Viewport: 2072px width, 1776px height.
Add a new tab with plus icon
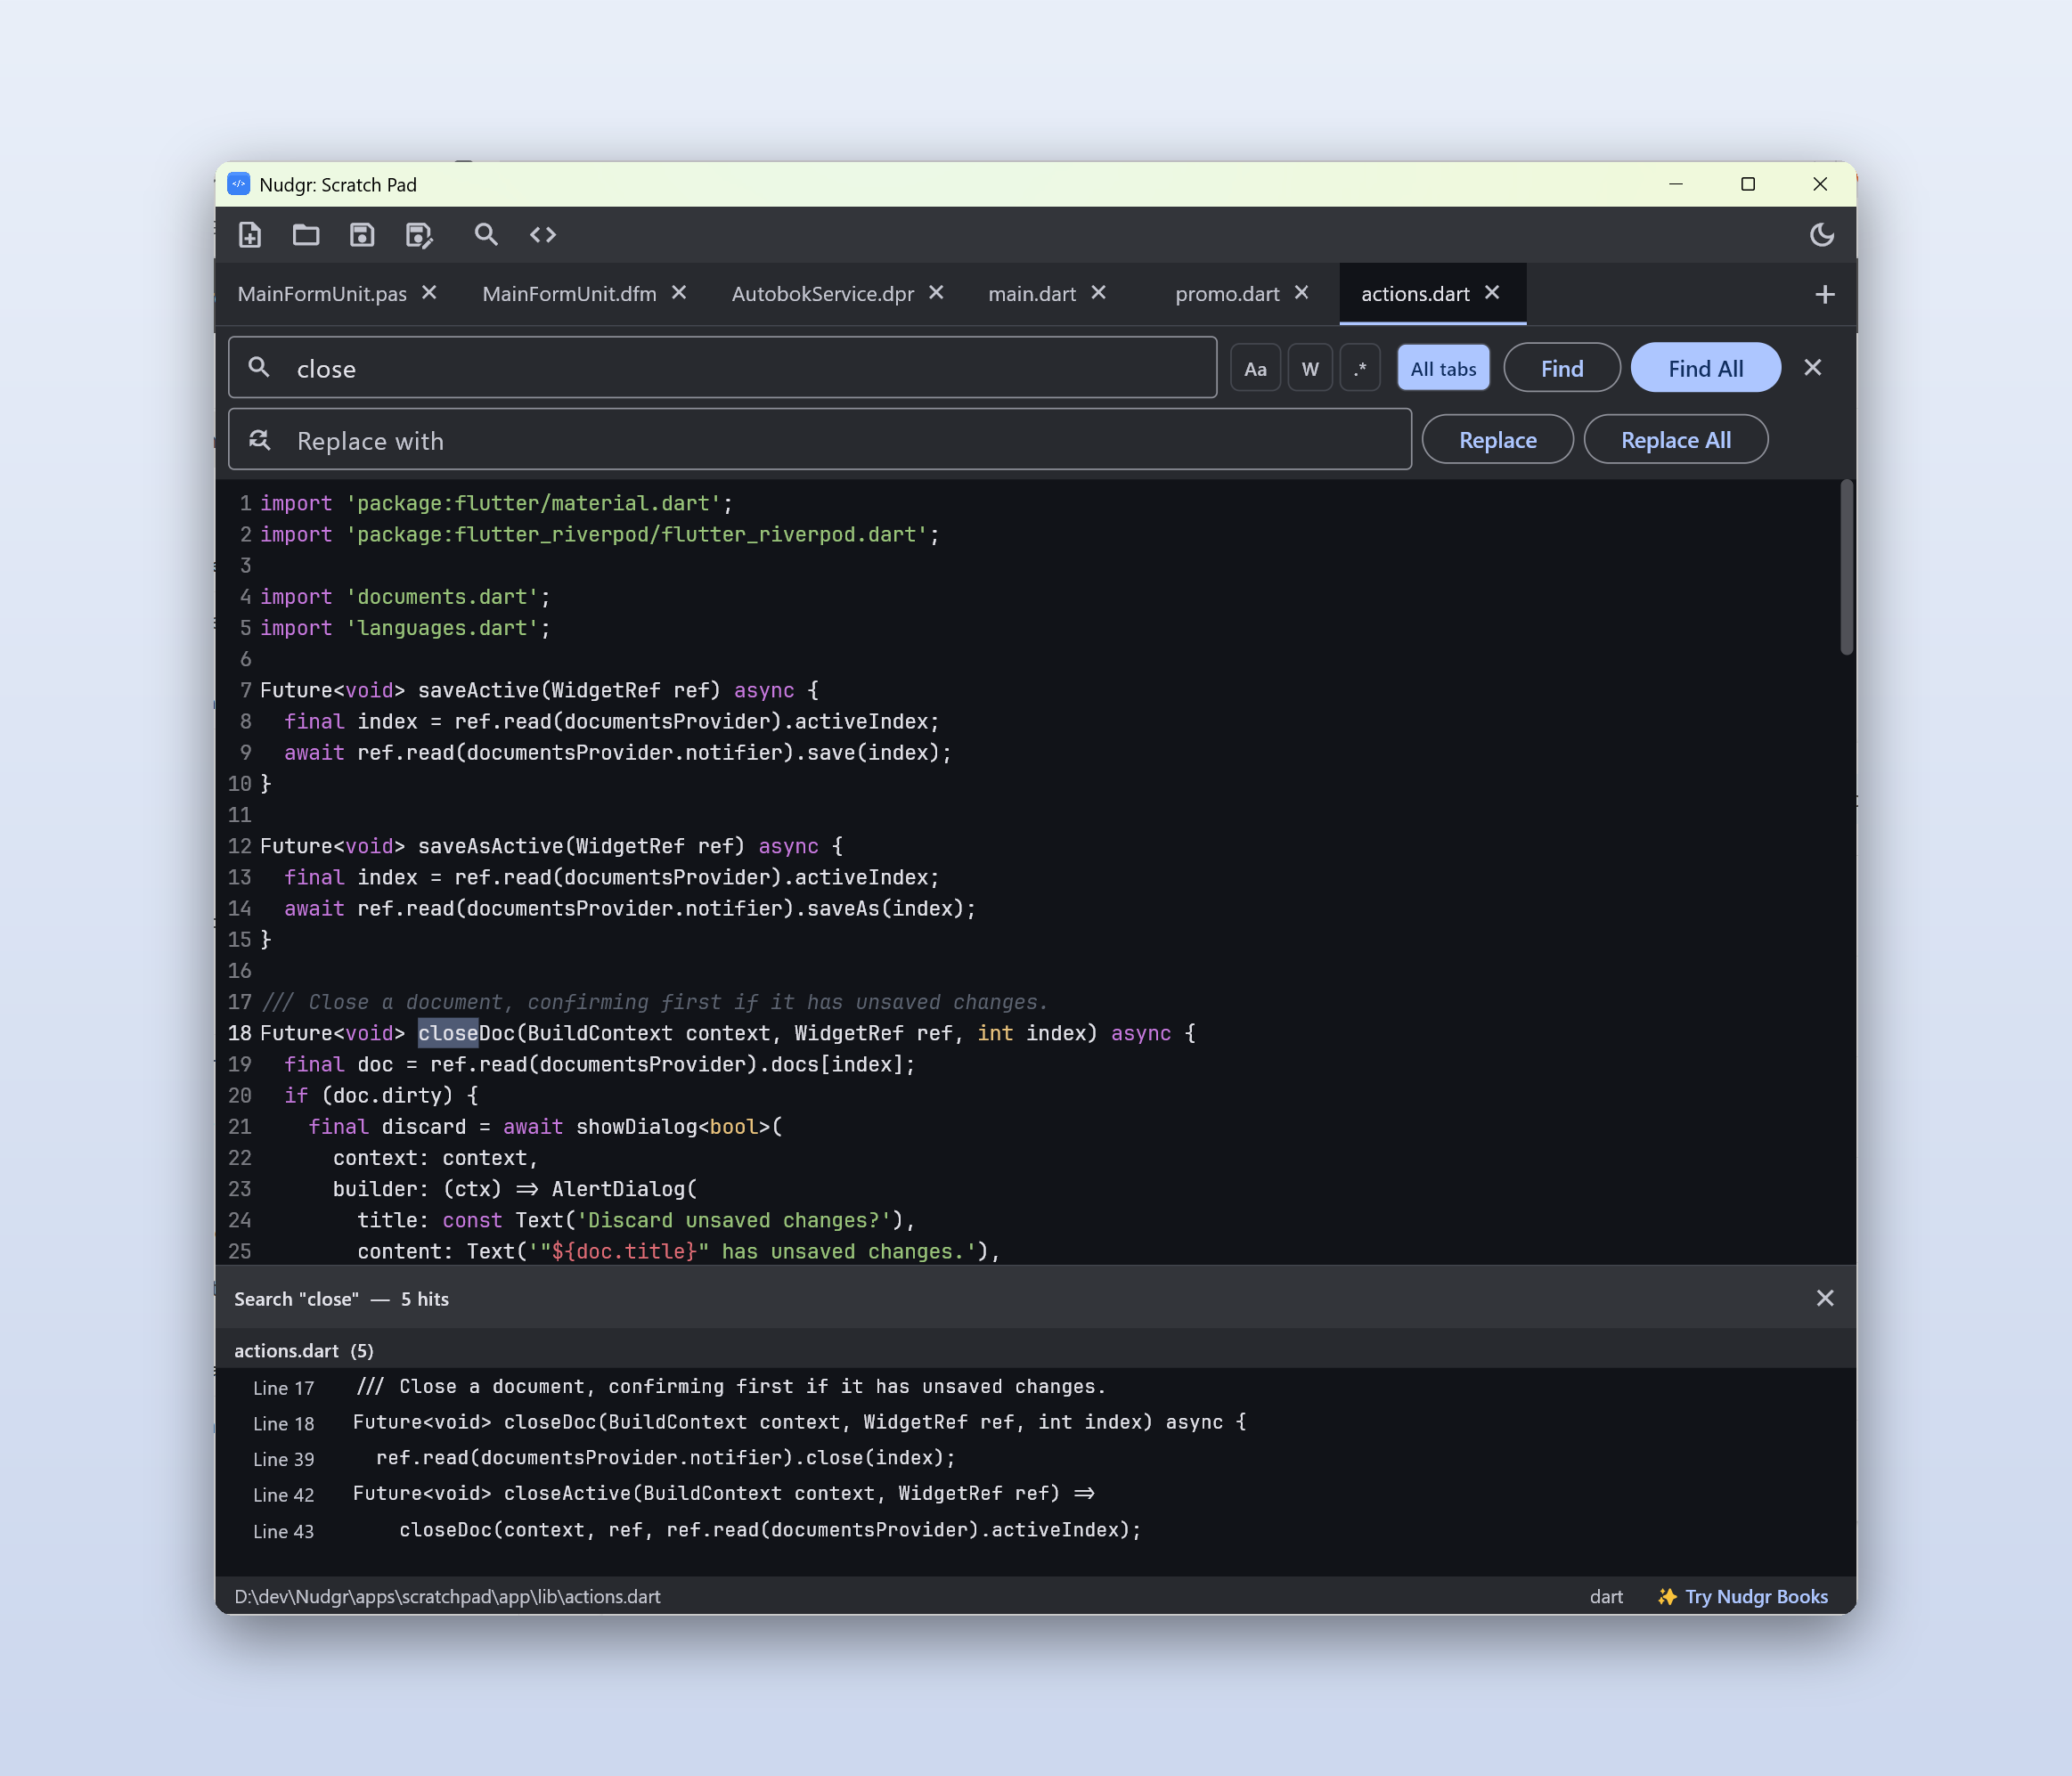click(x=1824, y=294)
